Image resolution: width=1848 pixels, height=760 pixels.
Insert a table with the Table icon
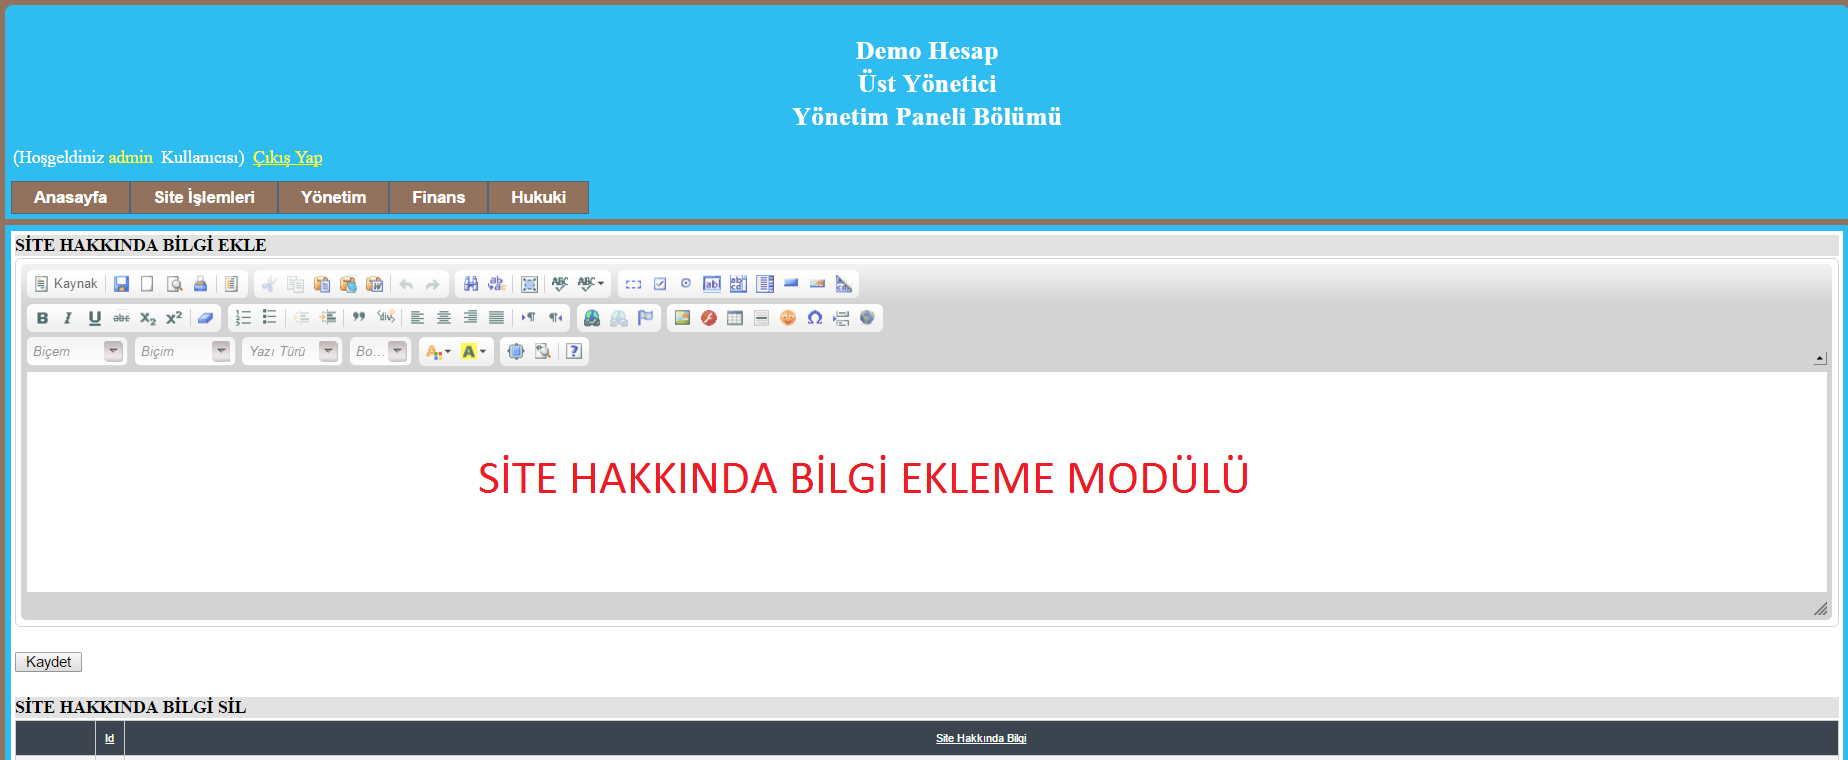pyautogui.click(x=735, y=318)
